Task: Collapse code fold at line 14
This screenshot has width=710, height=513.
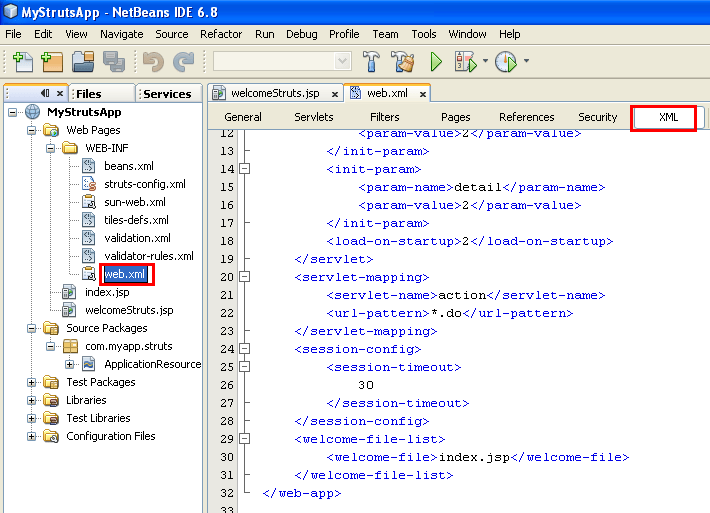Action: (245, 169)
